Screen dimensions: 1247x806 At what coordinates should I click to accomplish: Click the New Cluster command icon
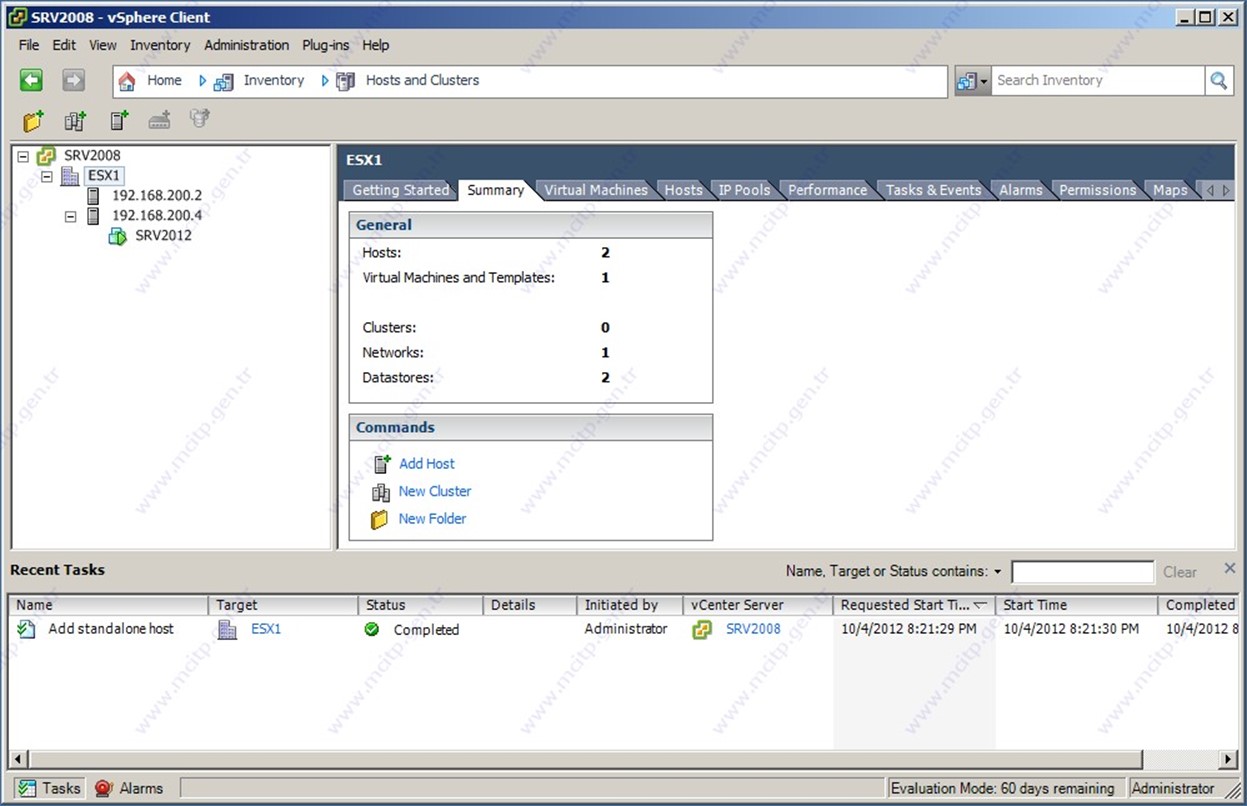[380, 491]
